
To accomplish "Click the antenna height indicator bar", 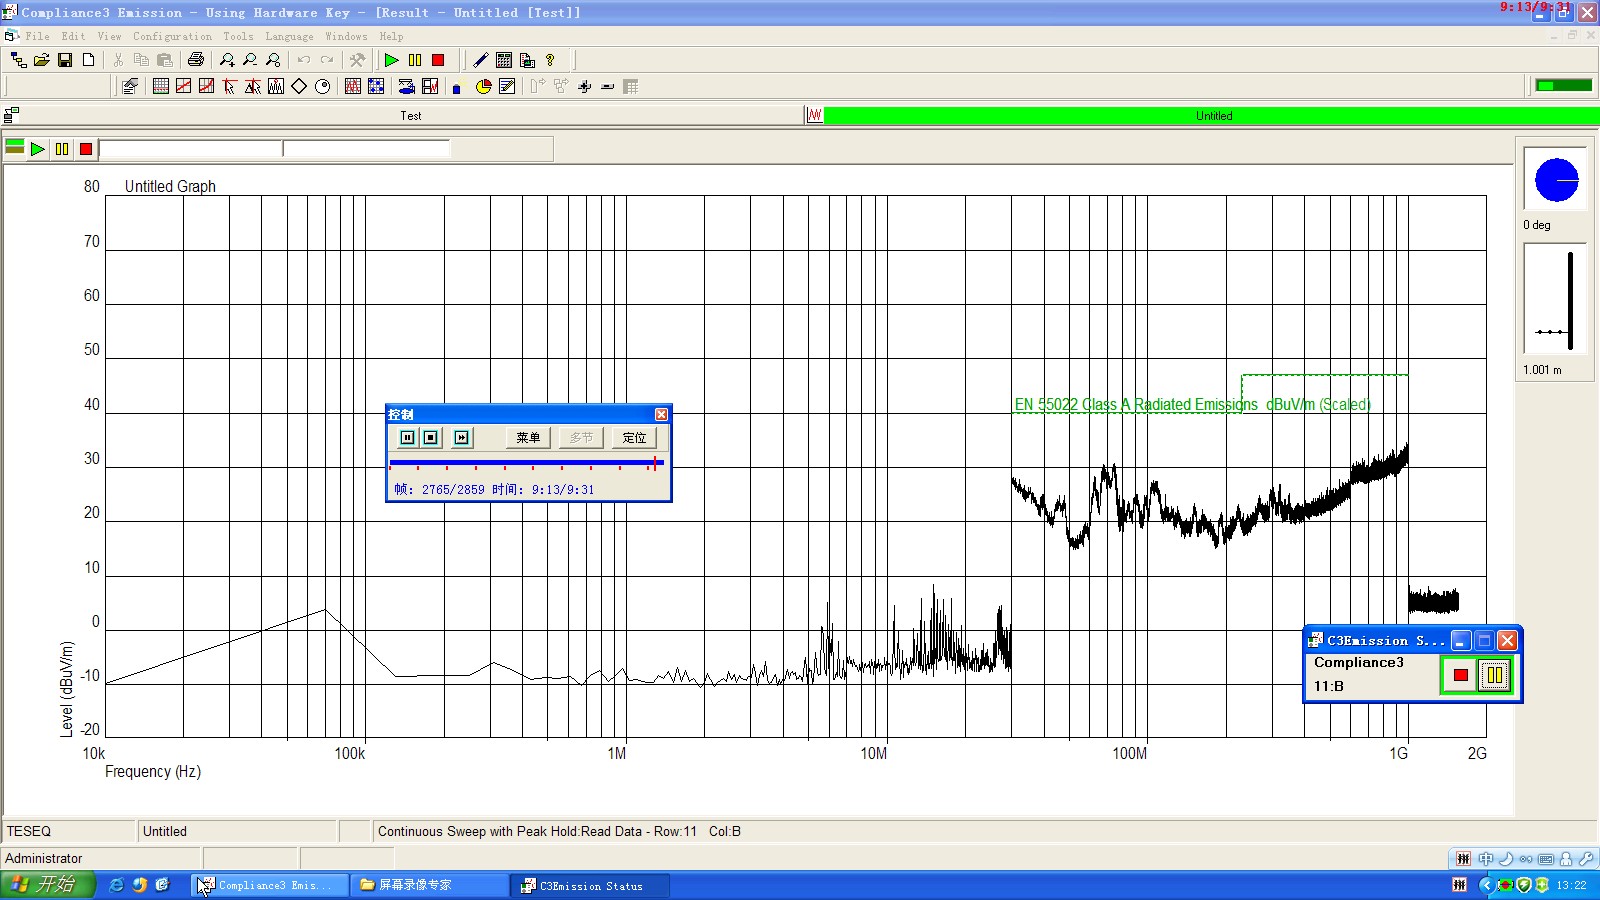I will coord(1570,300).
